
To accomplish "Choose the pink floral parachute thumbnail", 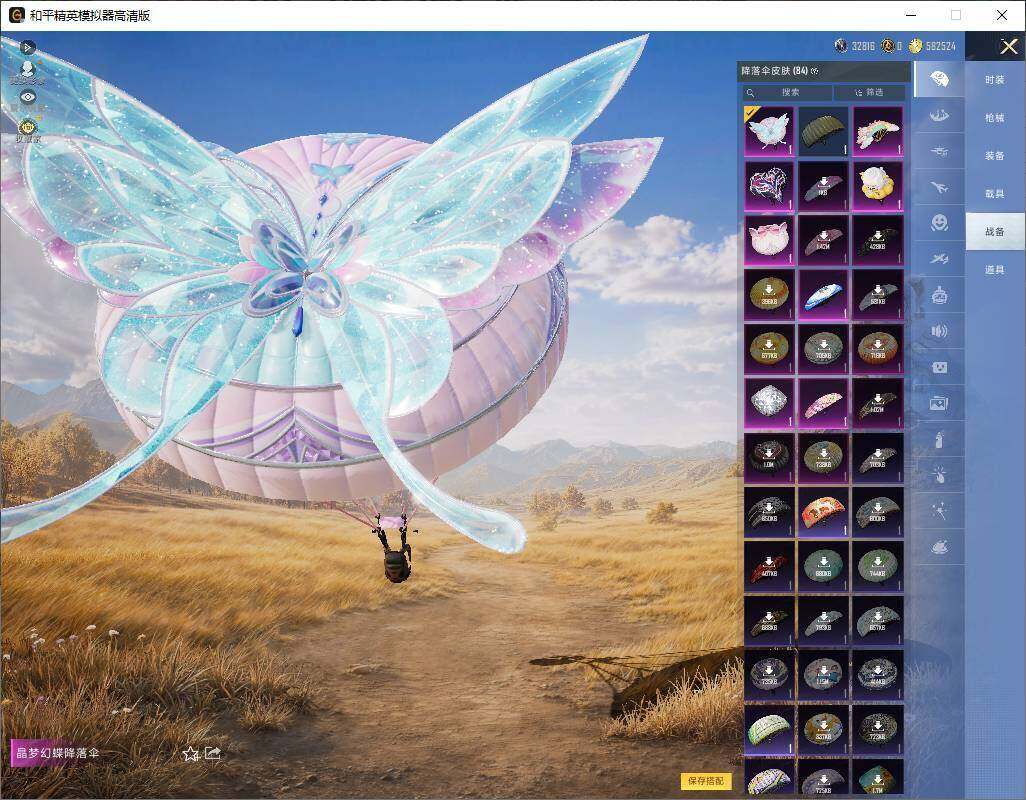I will pyautogui.click(x=824, y=403).
